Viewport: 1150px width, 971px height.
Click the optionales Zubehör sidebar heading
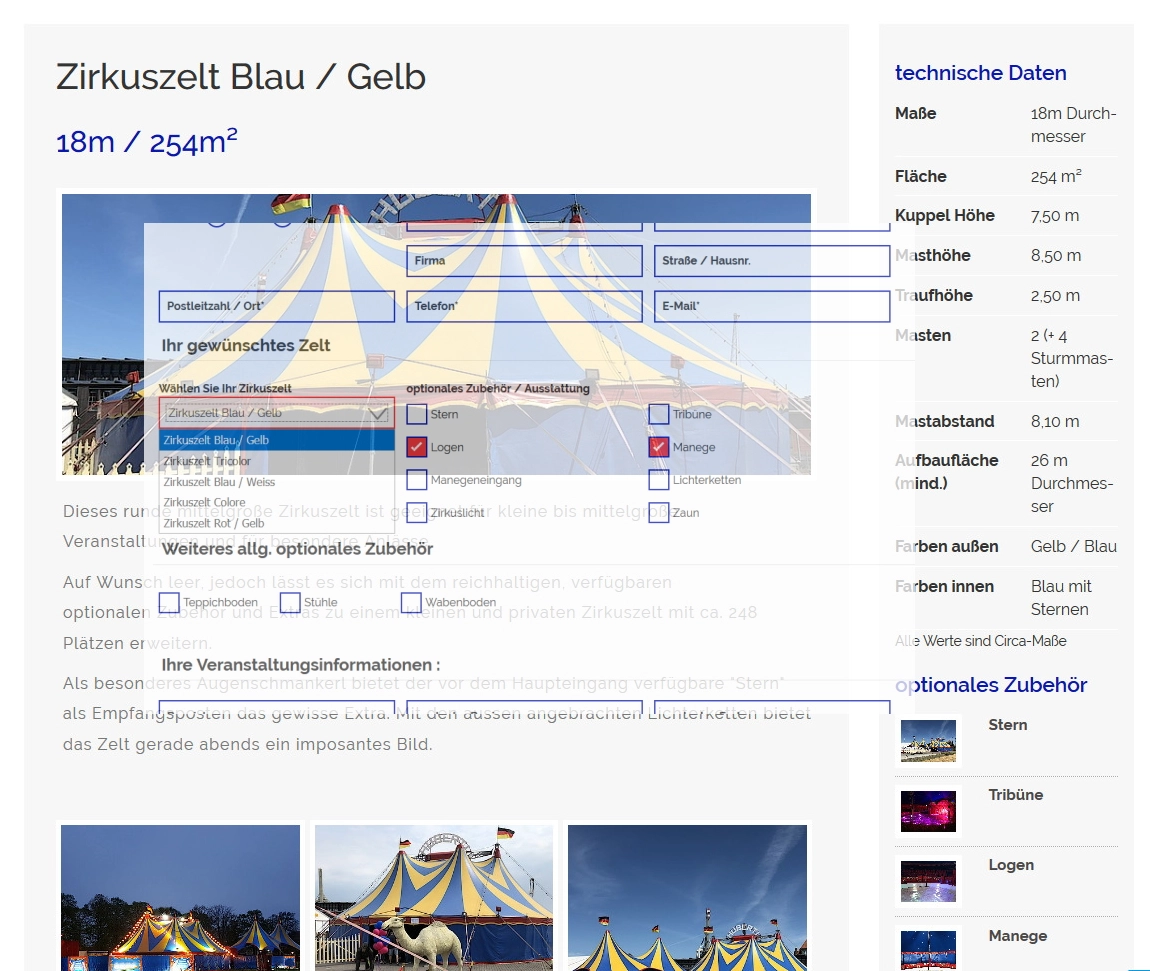click(x=991, y=685)
